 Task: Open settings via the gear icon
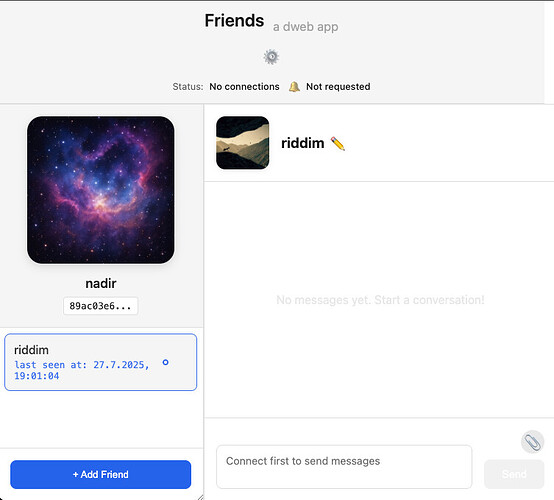click(x=271, y=57)
